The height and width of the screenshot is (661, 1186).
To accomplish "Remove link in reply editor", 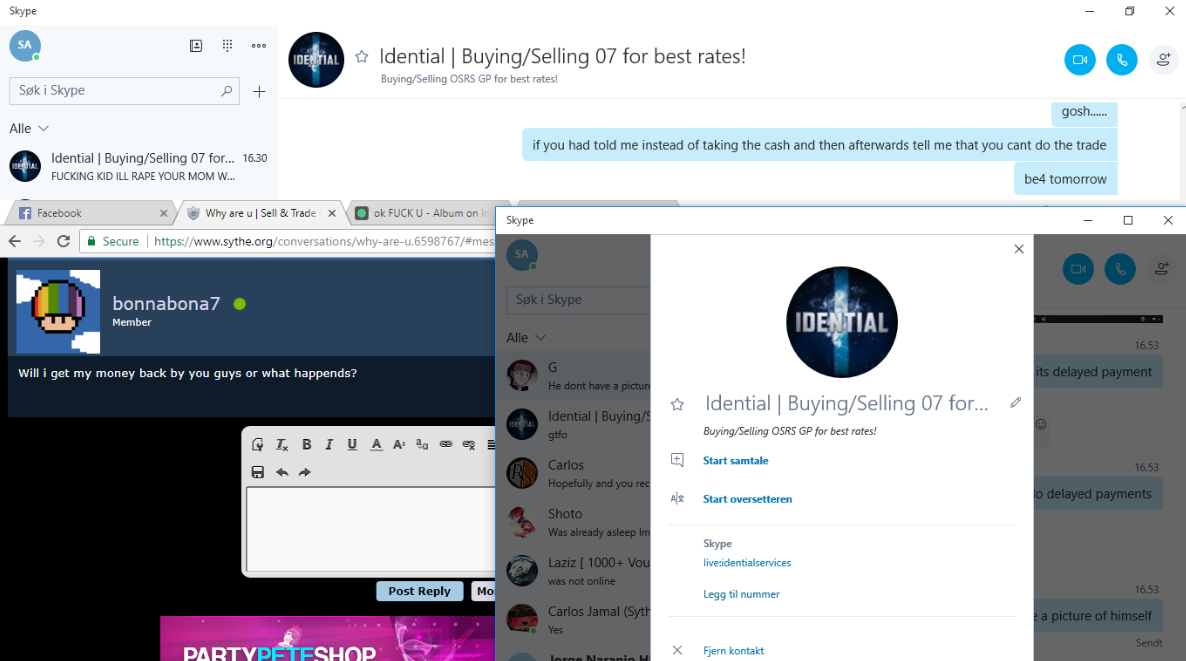I will point(469,445).
